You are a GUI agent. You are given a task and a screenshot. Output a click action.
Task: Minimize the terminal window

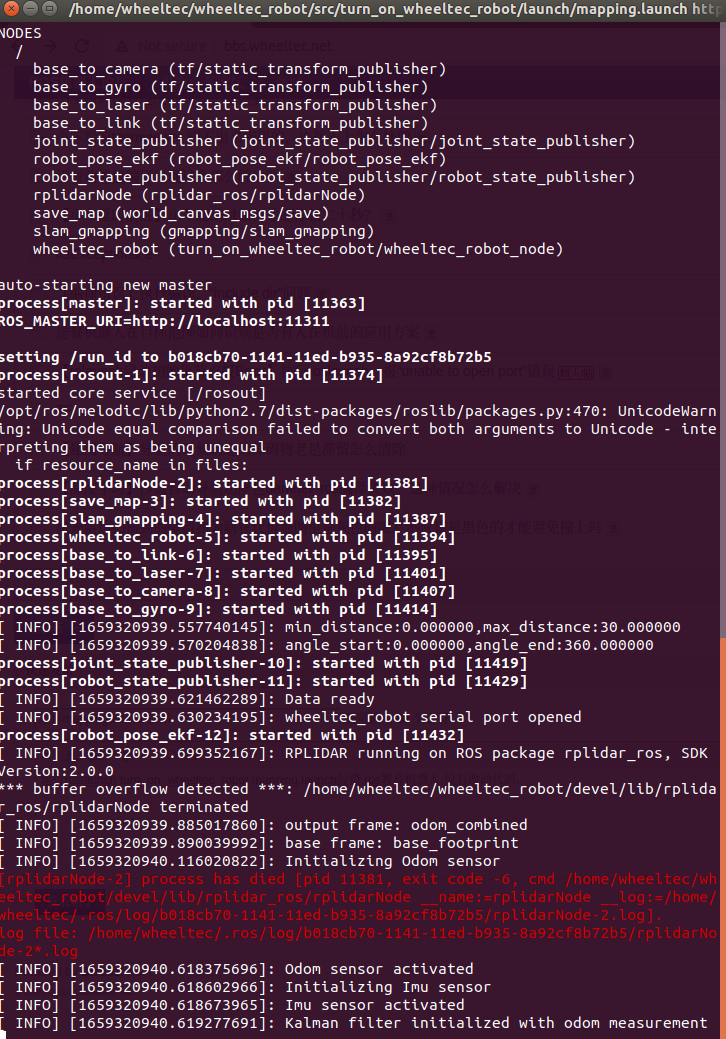[x=30, y=9]
